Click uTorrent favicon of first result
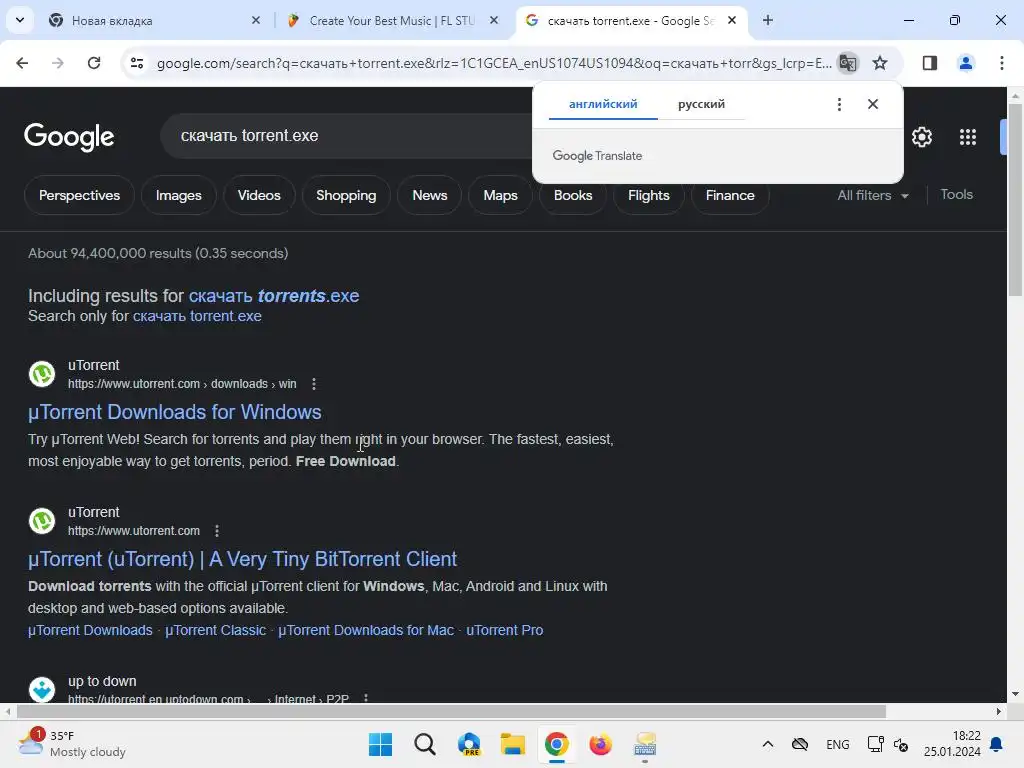The image size is (1024, 768). click(42, 374)
